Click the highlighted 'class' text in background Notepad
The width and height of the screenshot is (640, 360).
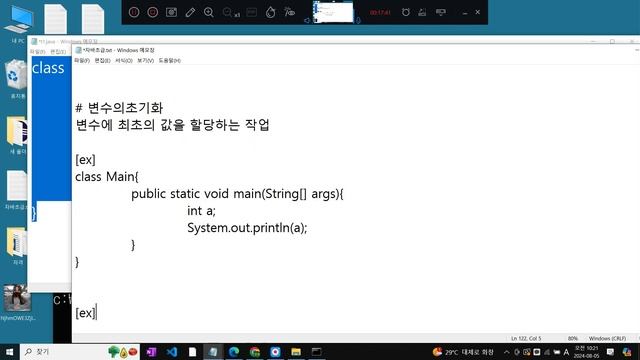click(x=48, y=68)
